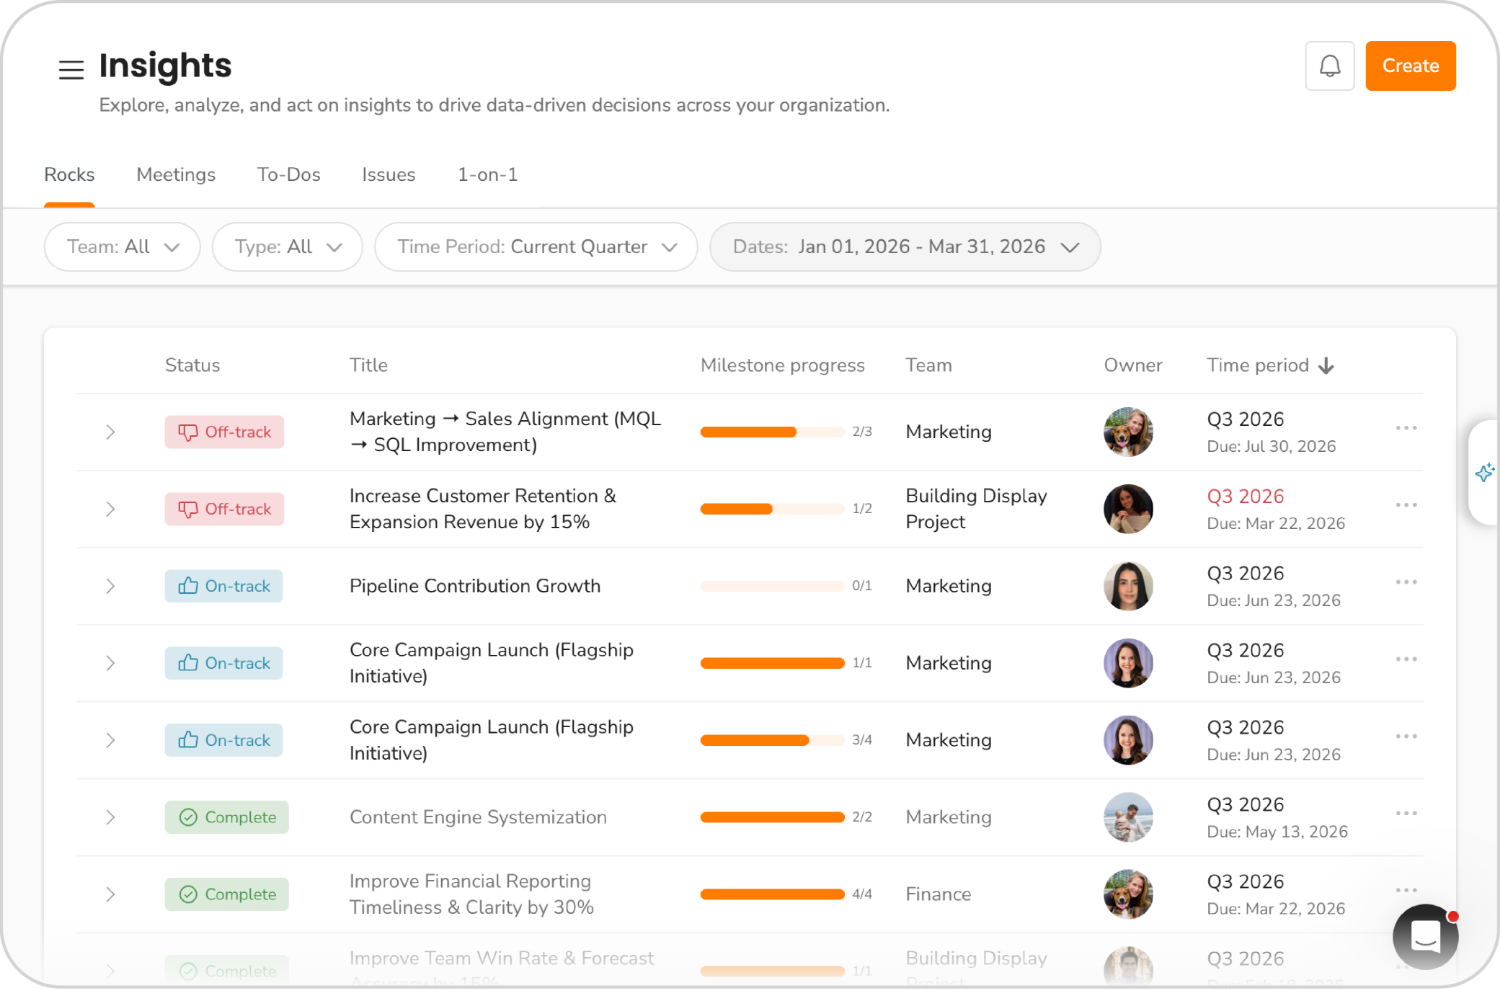1500x989 pixels.
Task: Open ellipsis menu for Increase Customer Retention rock
Action: pos(1406,505)
